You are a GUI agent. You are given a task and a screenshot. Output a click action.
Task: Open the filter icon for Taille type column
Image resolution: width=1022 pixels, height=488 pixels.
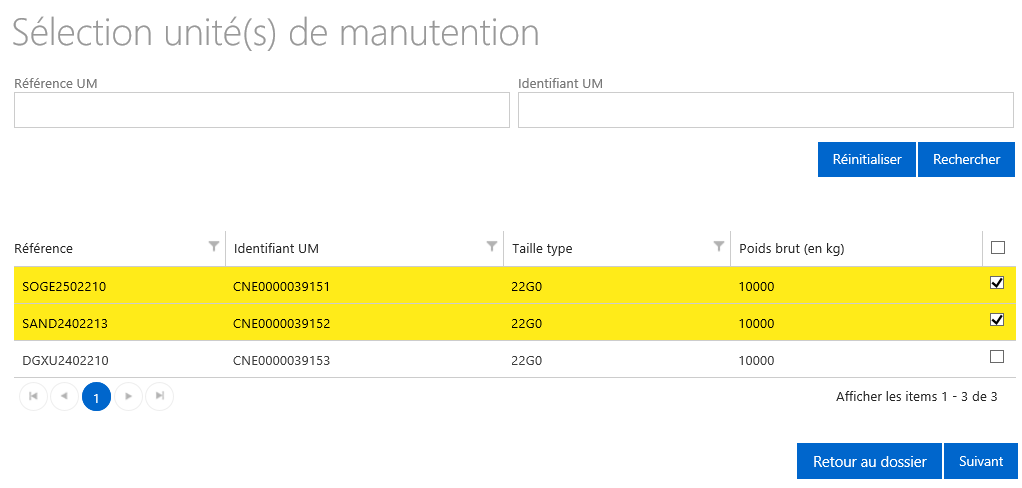[718, 246]
